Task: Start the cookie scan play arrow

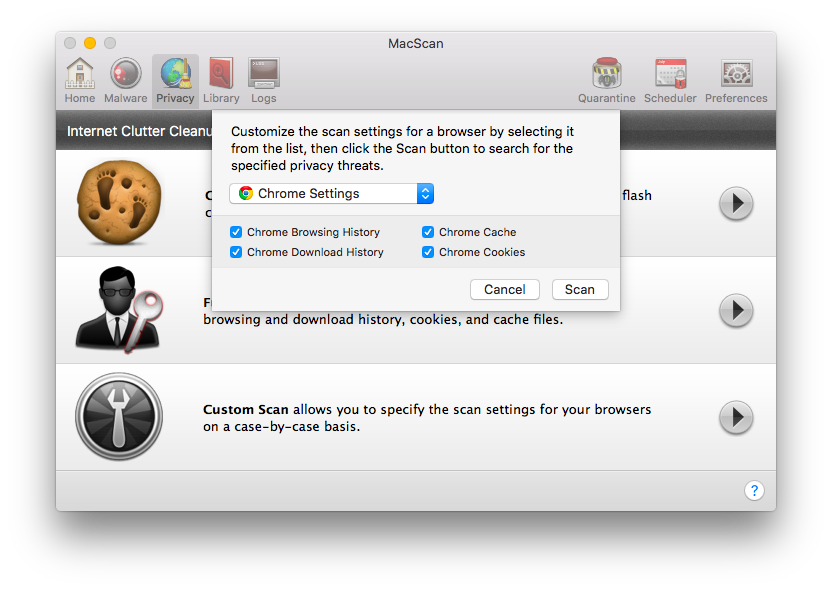Action: coord(736,203)
